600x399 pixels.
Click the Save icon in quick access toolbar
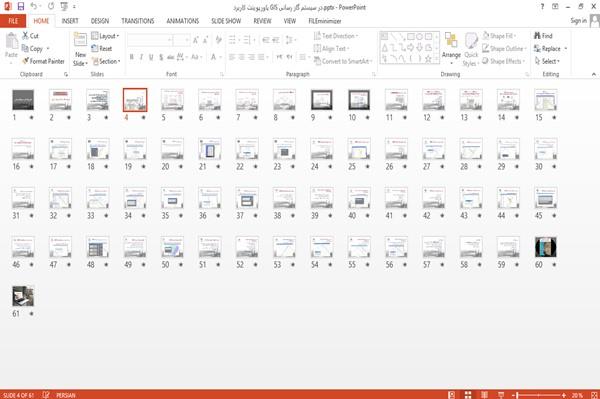point(21,6)
